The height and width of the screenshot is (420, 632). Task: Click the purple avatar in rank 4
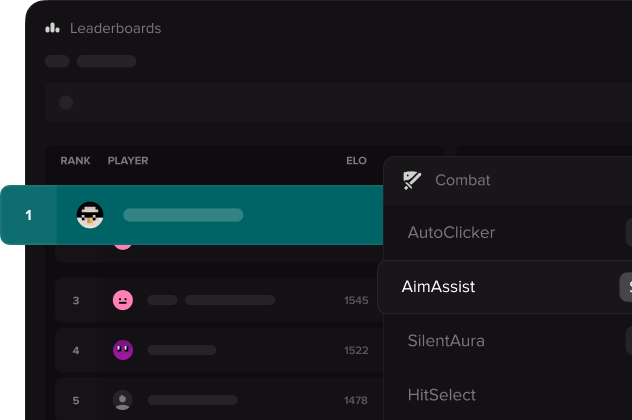click(x=123, y=350)
